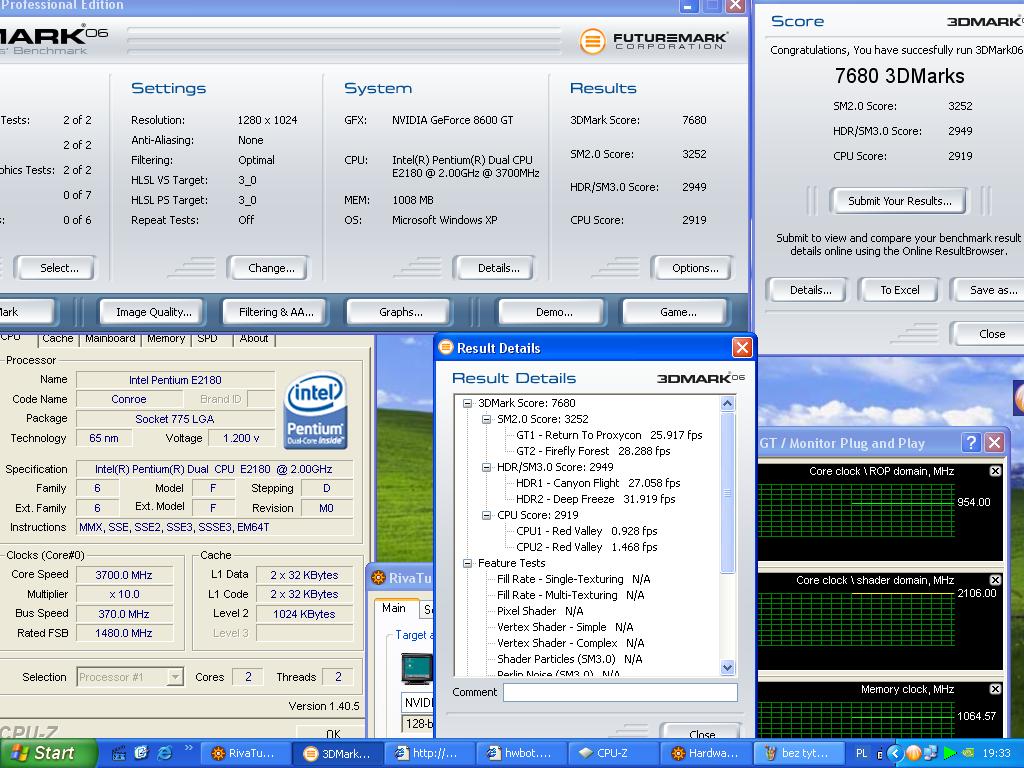Switch to Cache tab in CPU-Z
The image size is (1024, 768).
click(x=57, y=338)
